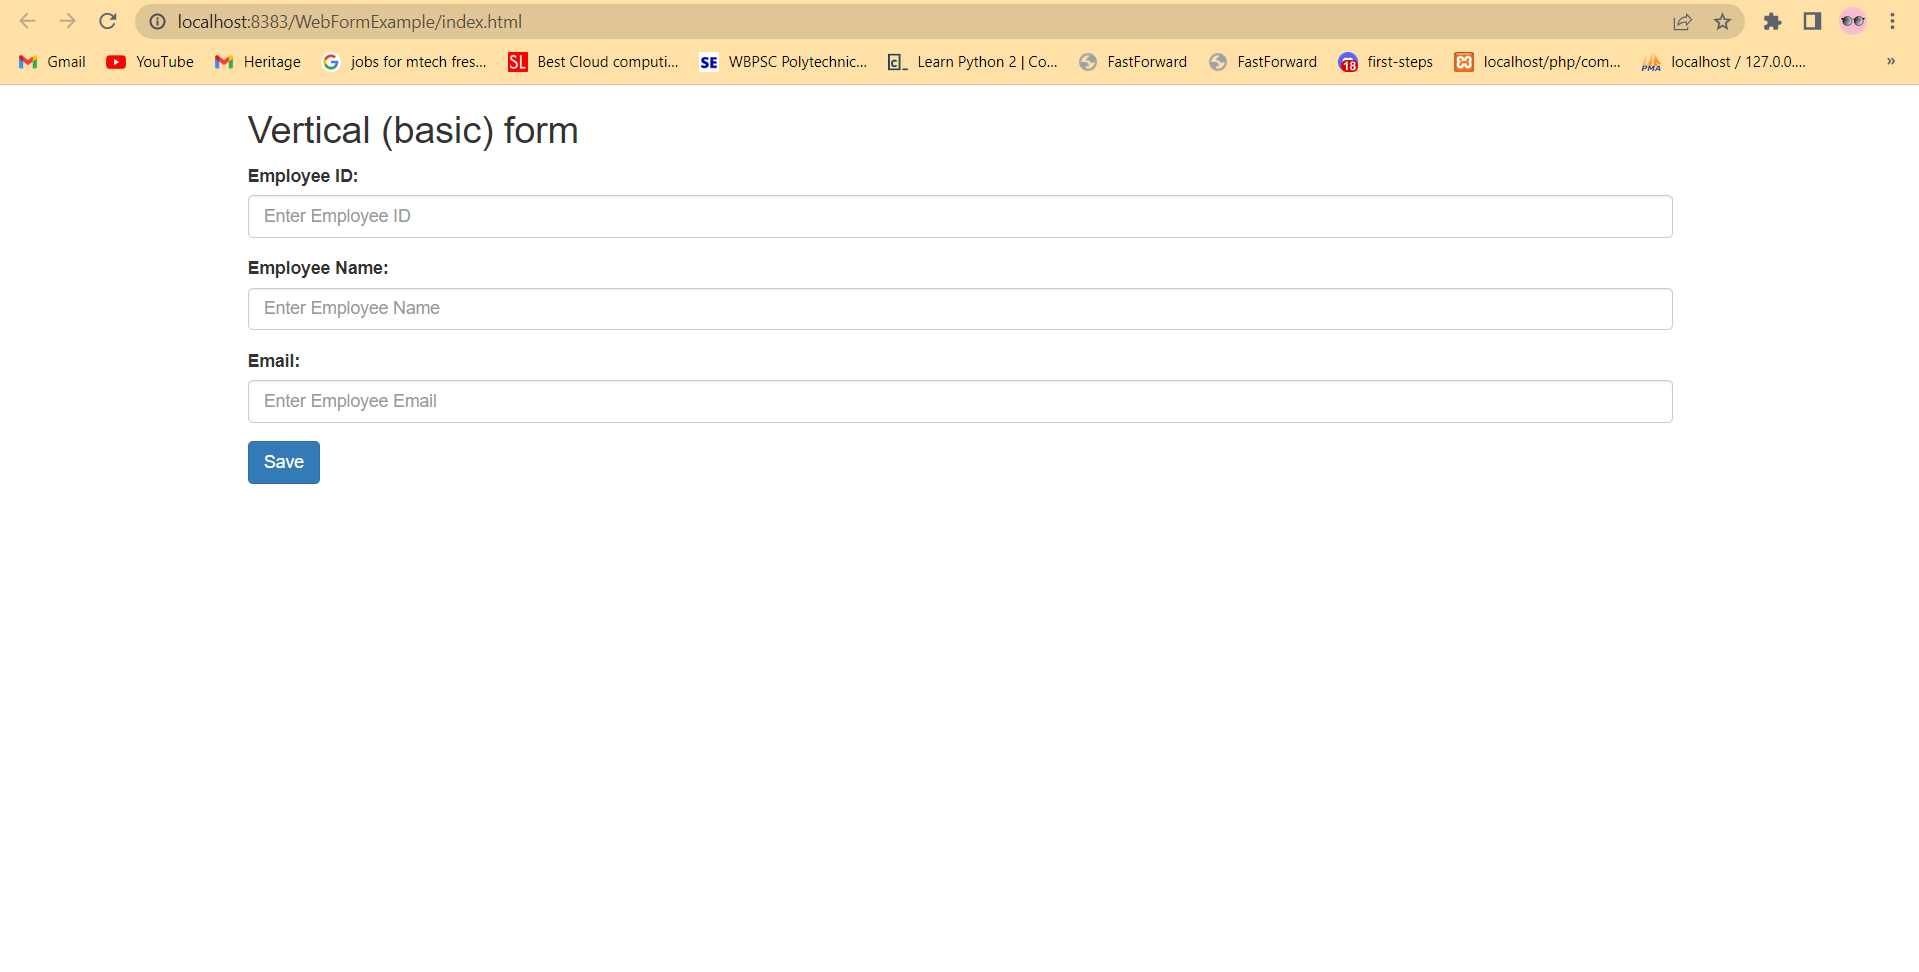Open the browser profile avatar
The height and width of the screenshot is (972, 1919).
(x=1852, y=21)
